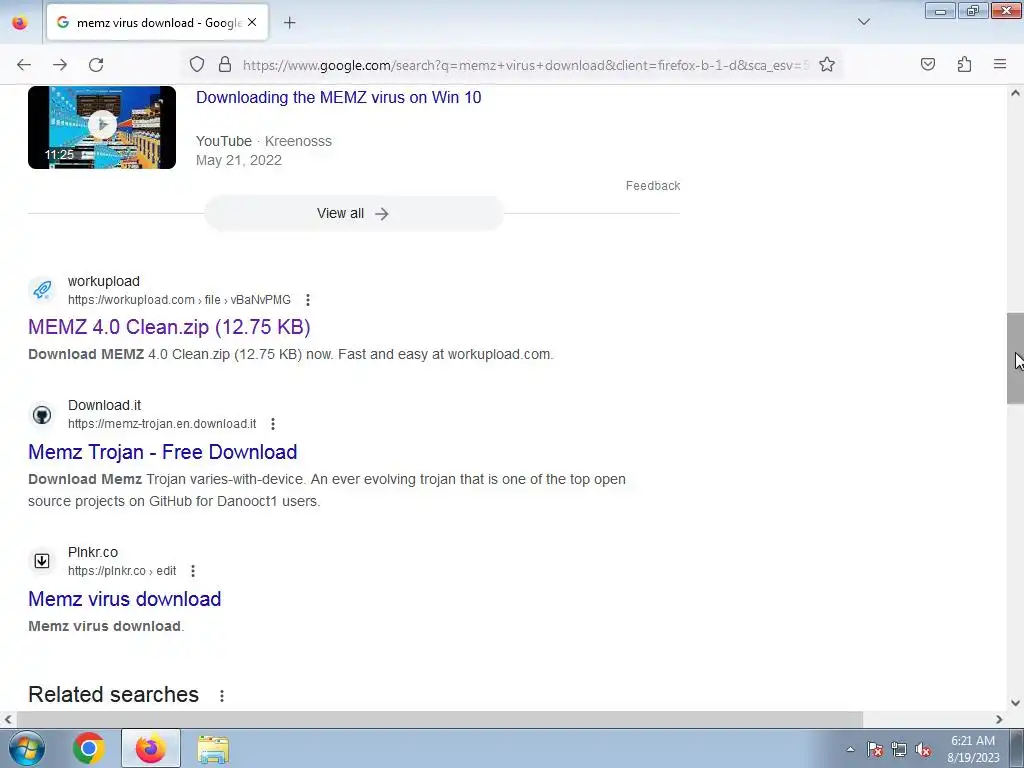This screenshot has width=1024, height=768.
Task: Open the Save to Pocket icon
Action: pos(928,65)
